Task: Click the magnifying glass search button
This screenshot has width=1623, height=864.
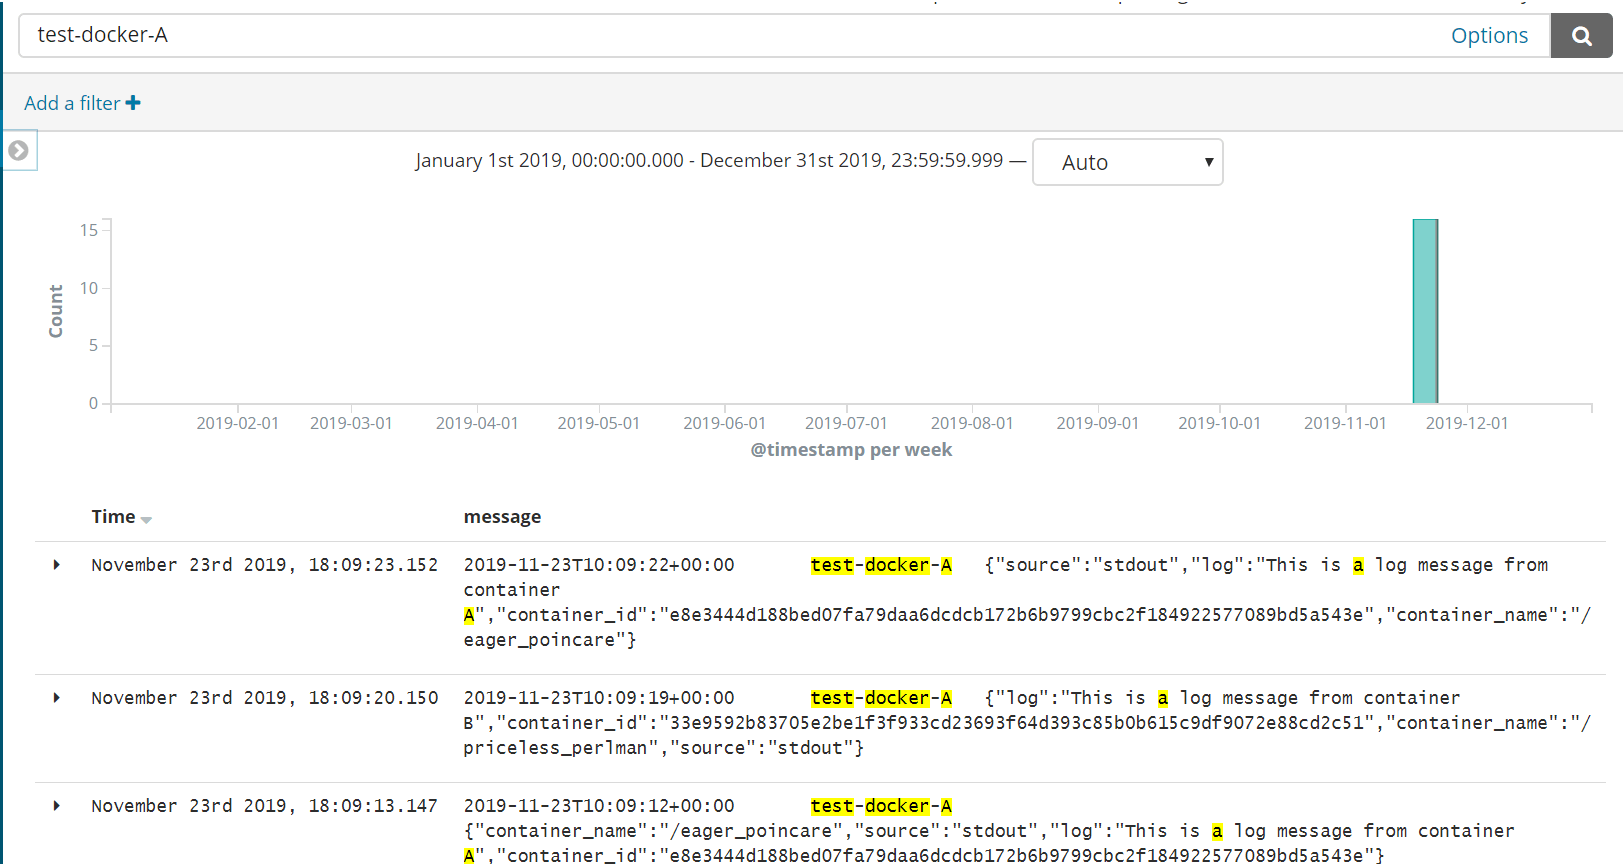Action: (x=1581, y=36)
